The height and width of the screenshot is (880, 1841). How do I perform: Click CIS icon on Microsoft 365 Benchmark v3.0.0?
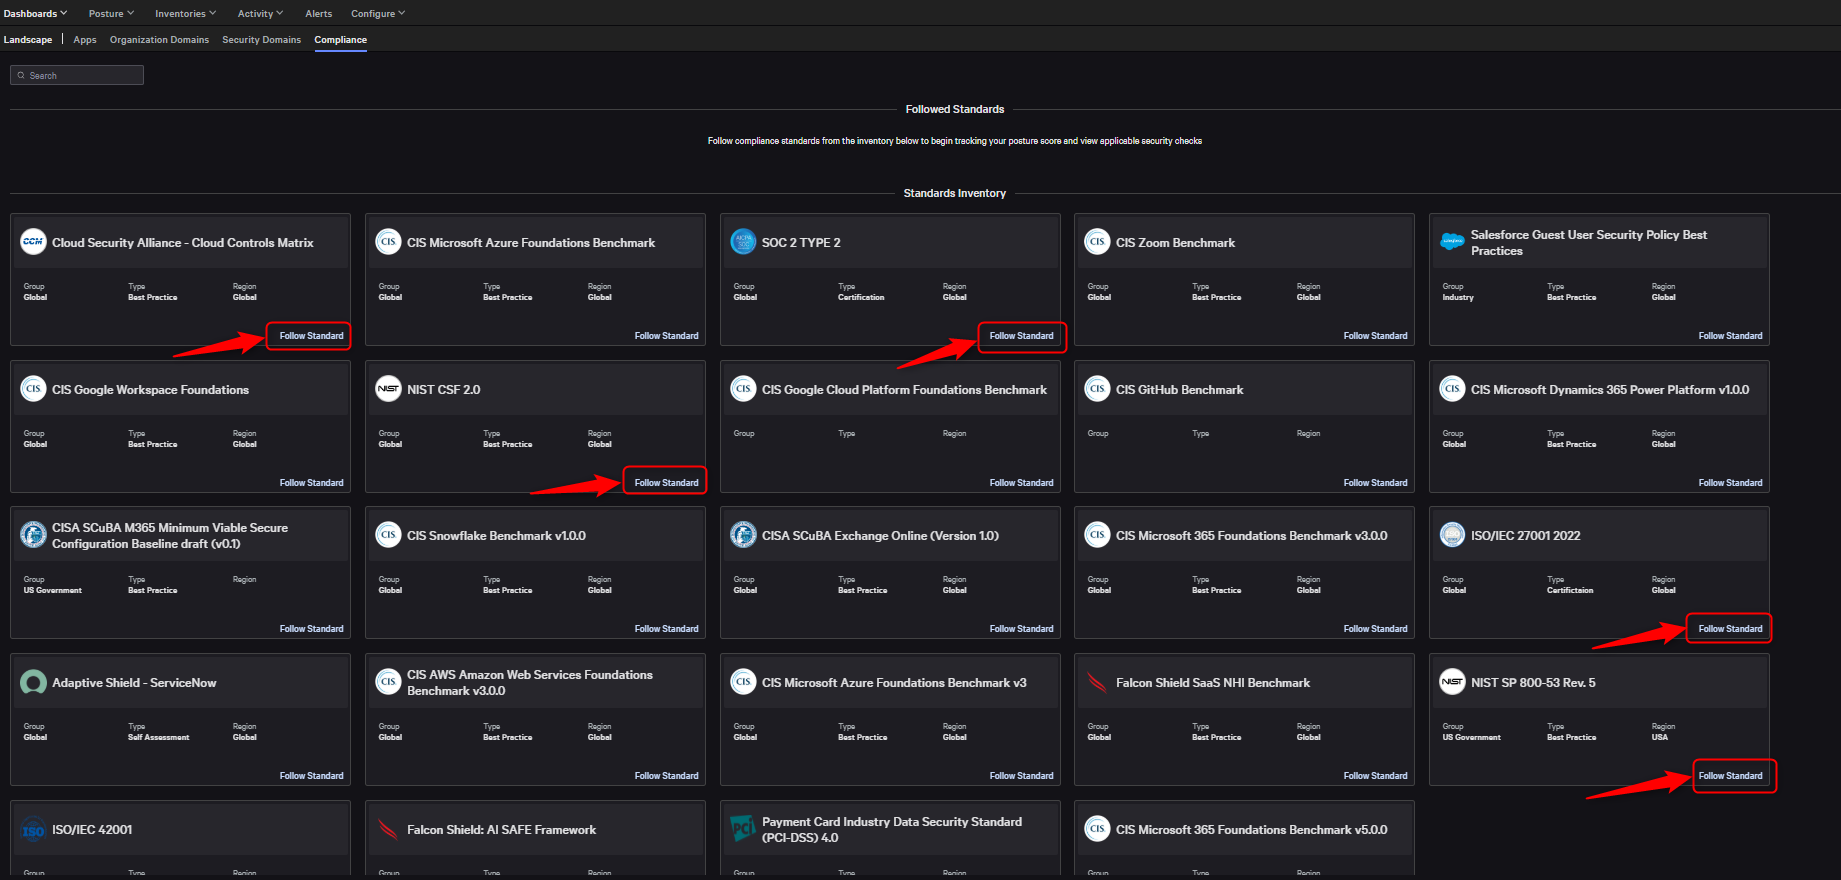1097,534
